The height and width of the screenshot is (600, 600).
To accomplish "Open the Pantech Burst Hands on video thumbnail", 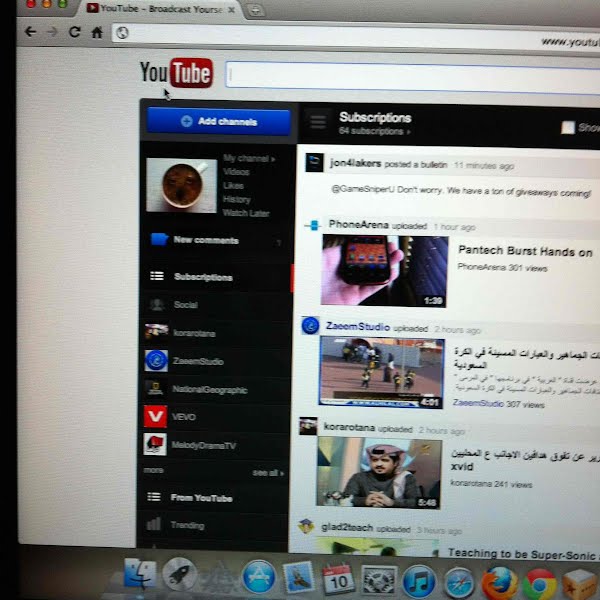I will tap(384, 270).
